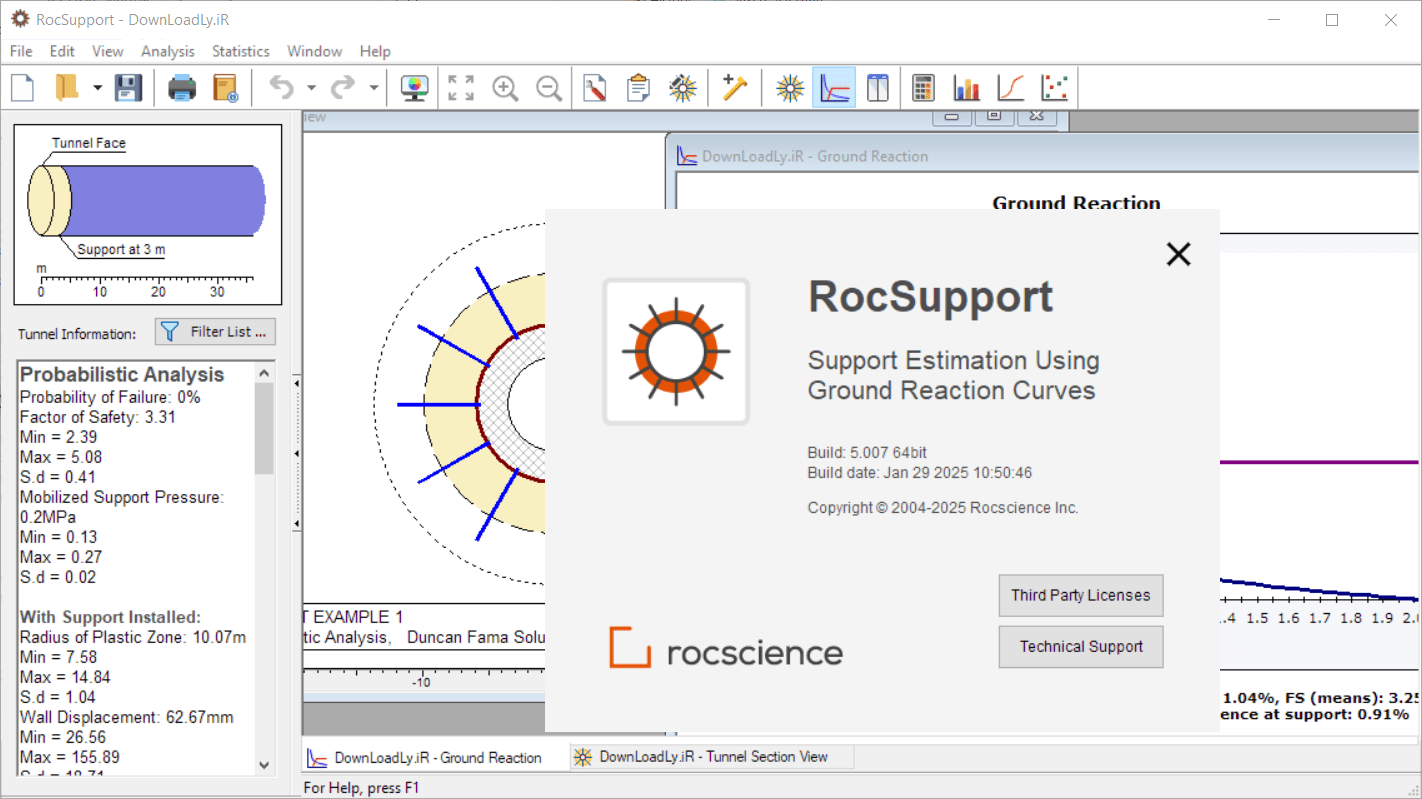The height and width of the screenshot is (799, 1422).
Task: Open the Print tool
Action: point(181,88)
